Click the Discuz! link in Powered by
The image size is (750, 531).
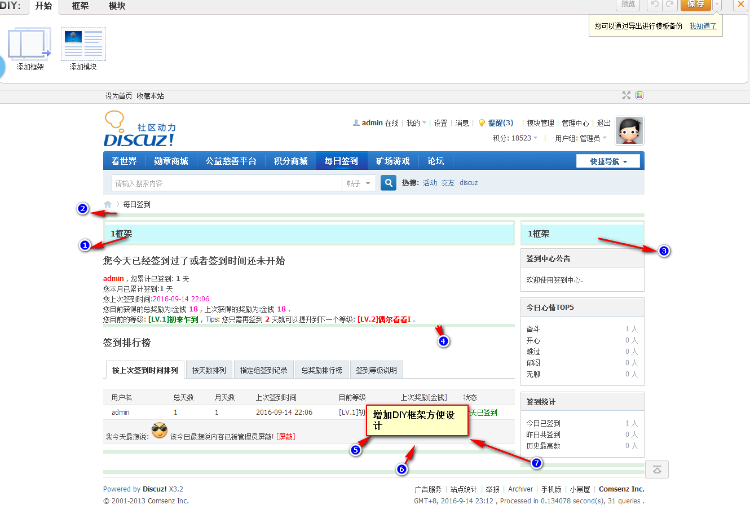coord(154,489)
